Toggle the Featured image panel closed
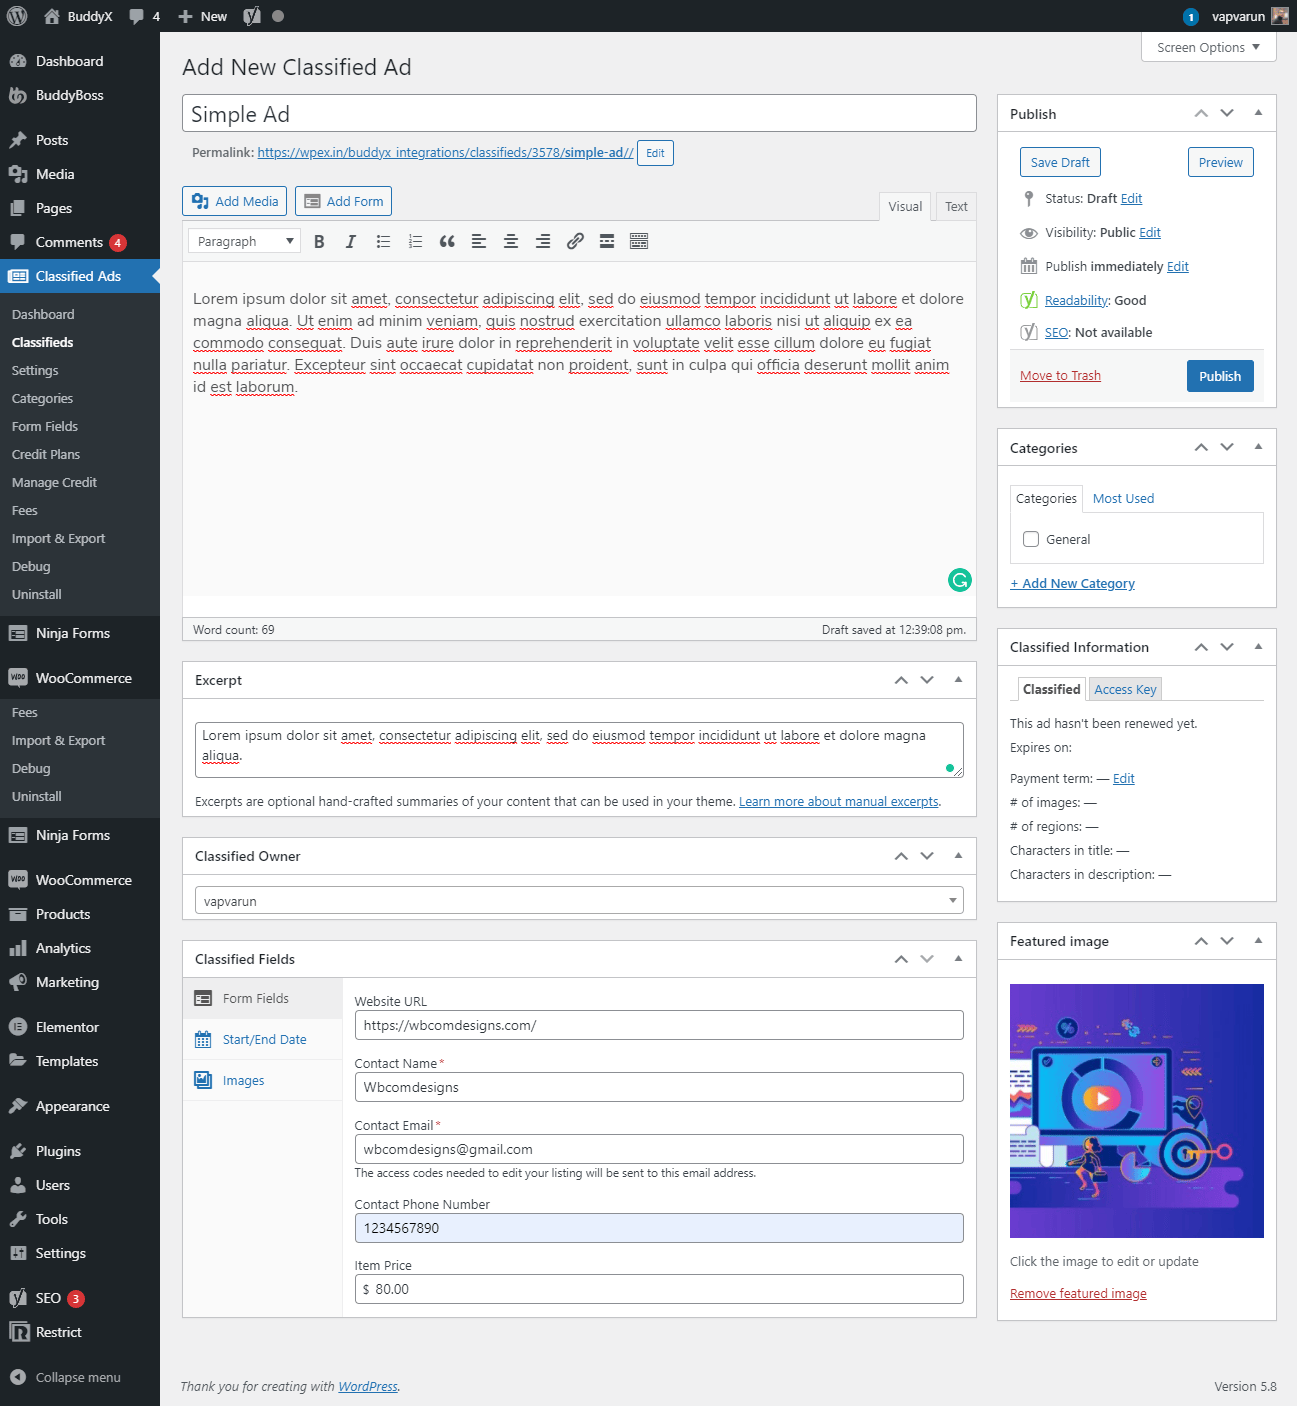Screen dimensions: 1297x1406 (1258, 940)
